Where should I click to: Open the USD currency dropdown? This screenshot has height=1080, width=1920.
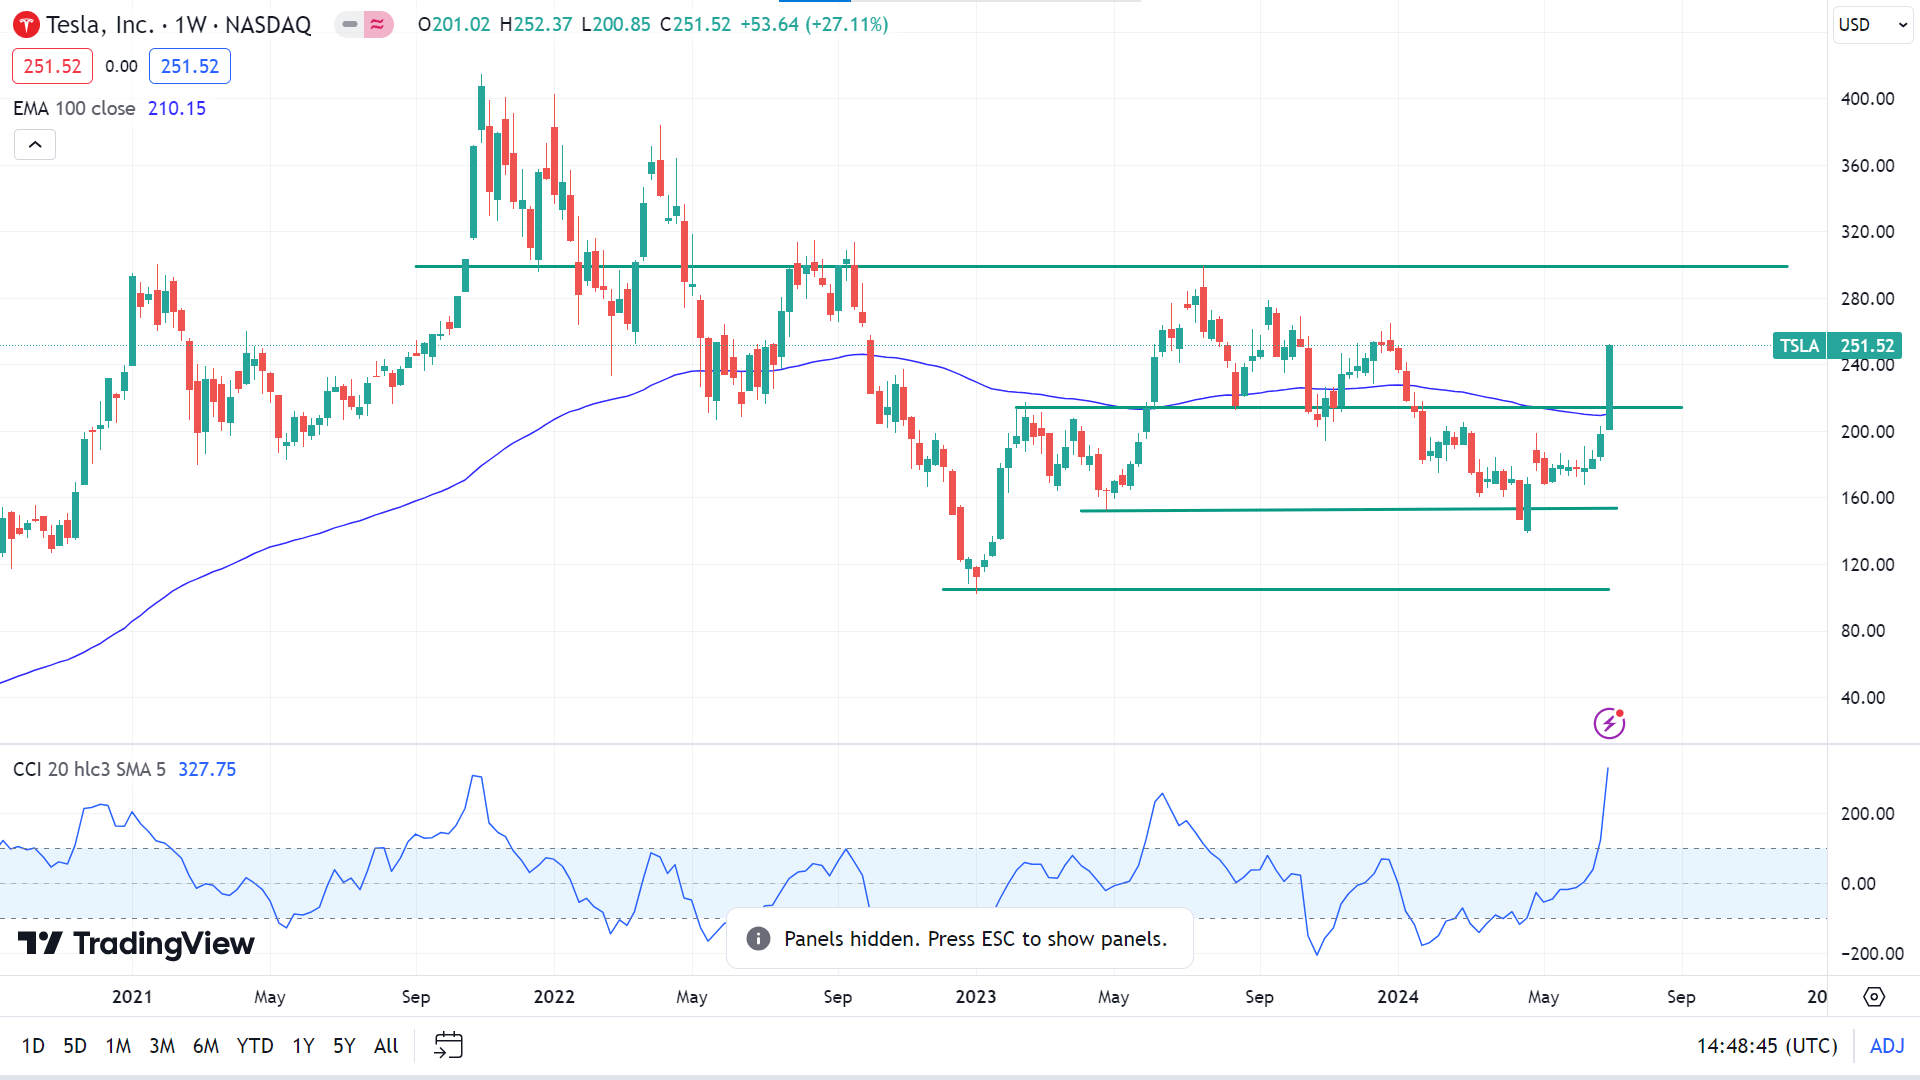[x=1873, y=25]
